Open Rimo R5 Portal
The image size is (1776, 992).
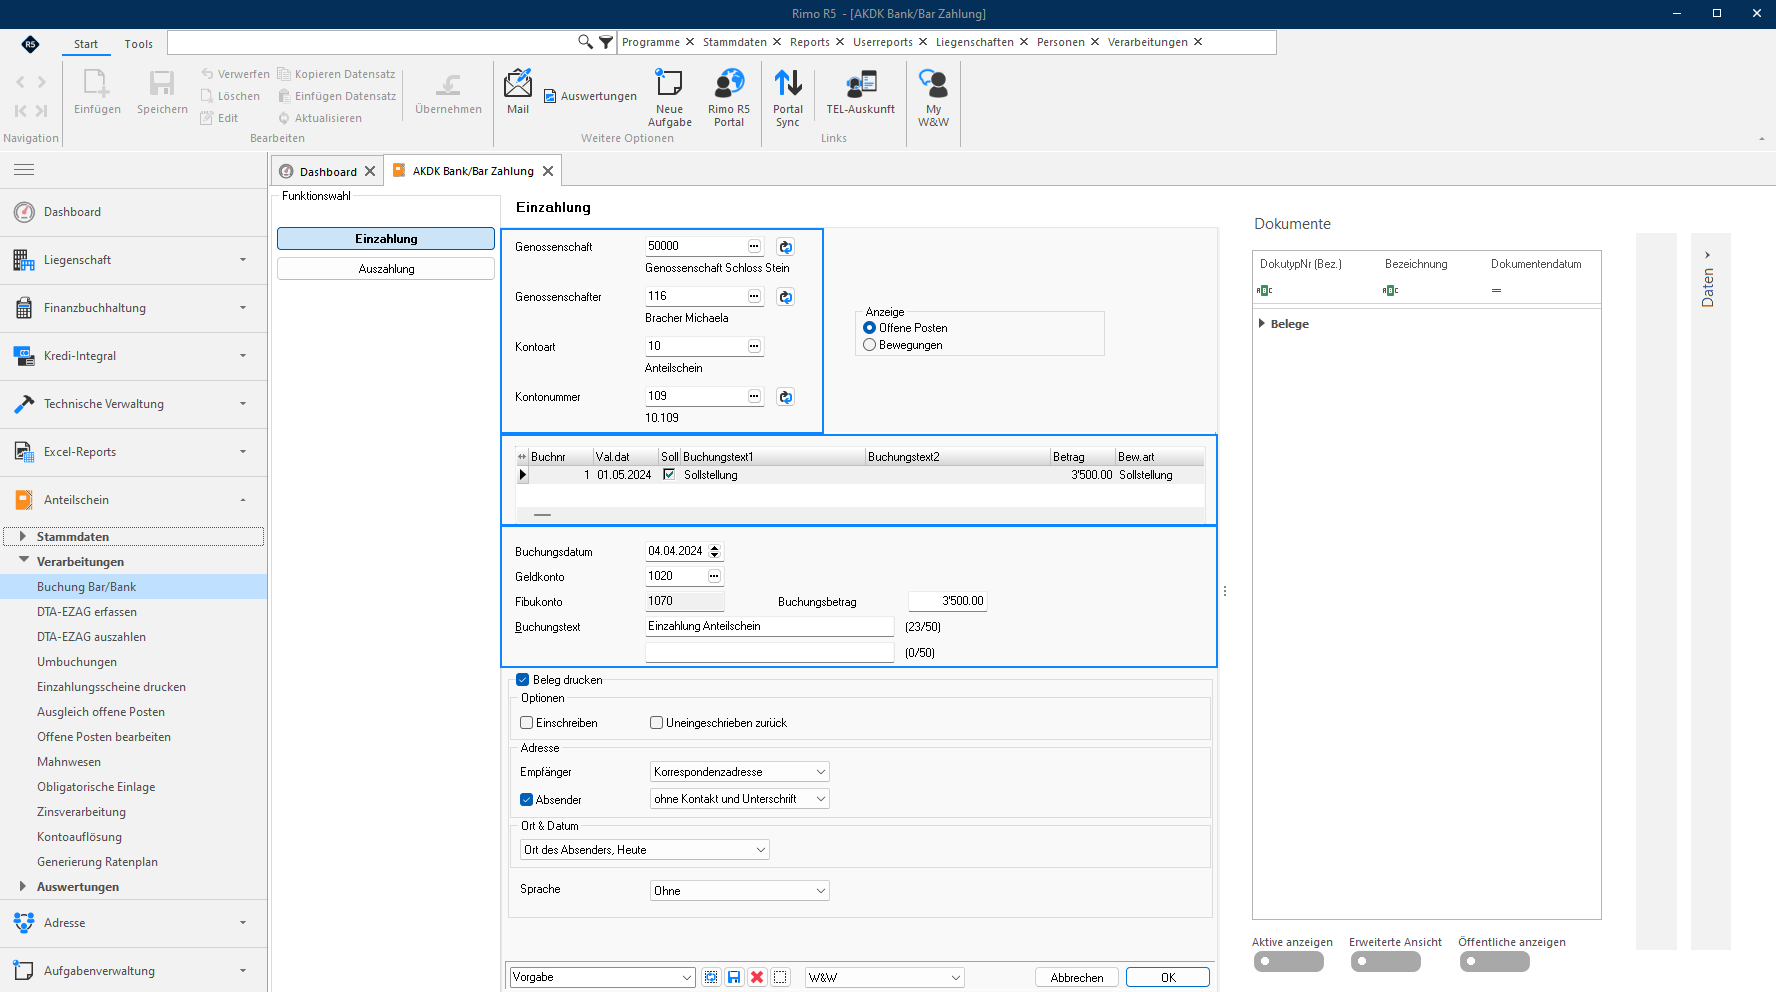point(729,97)
